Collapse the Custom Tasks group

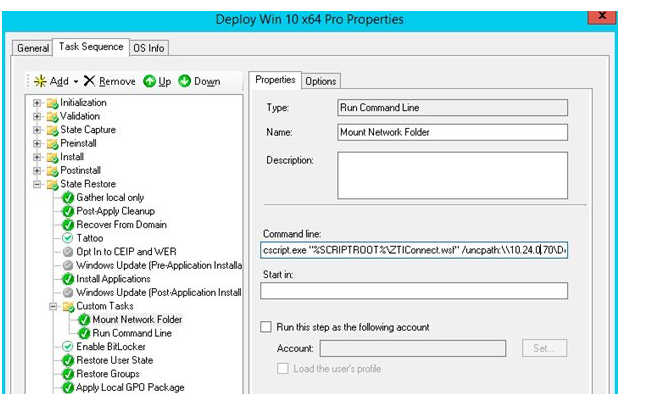click(x=53, y=306)
